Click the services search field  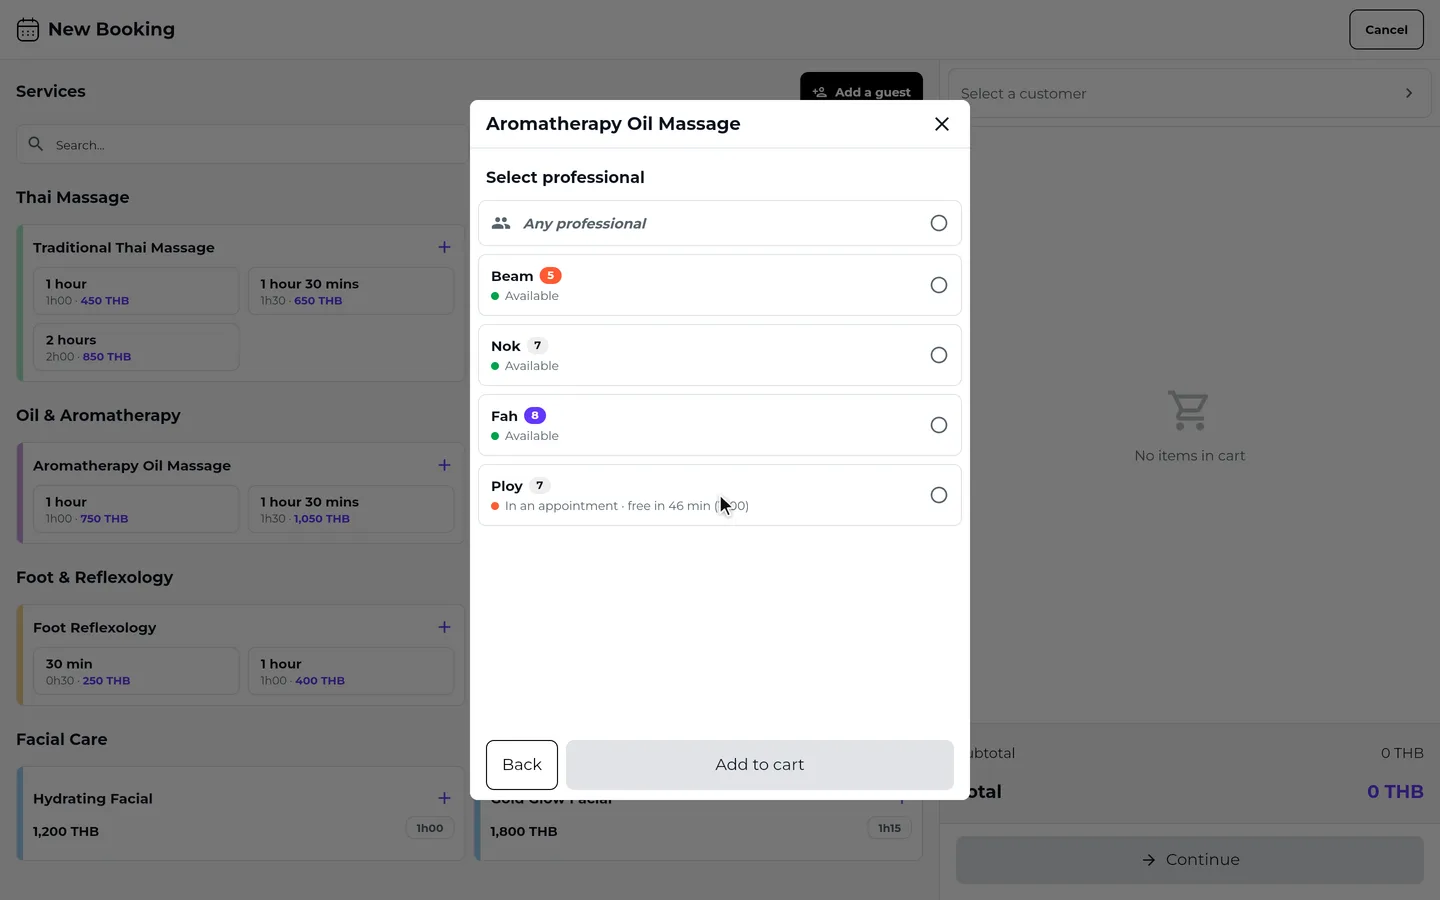coord(242,145)
